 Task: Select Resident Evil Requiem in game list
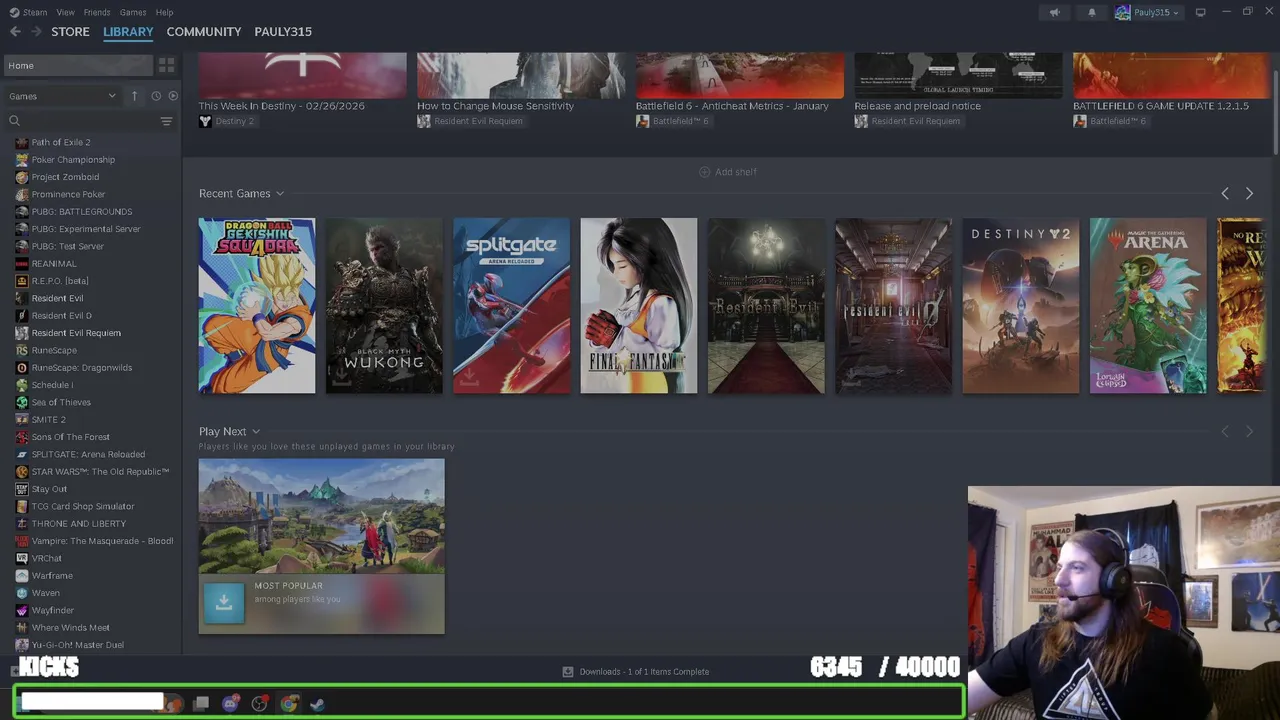[x=76, y=333]
